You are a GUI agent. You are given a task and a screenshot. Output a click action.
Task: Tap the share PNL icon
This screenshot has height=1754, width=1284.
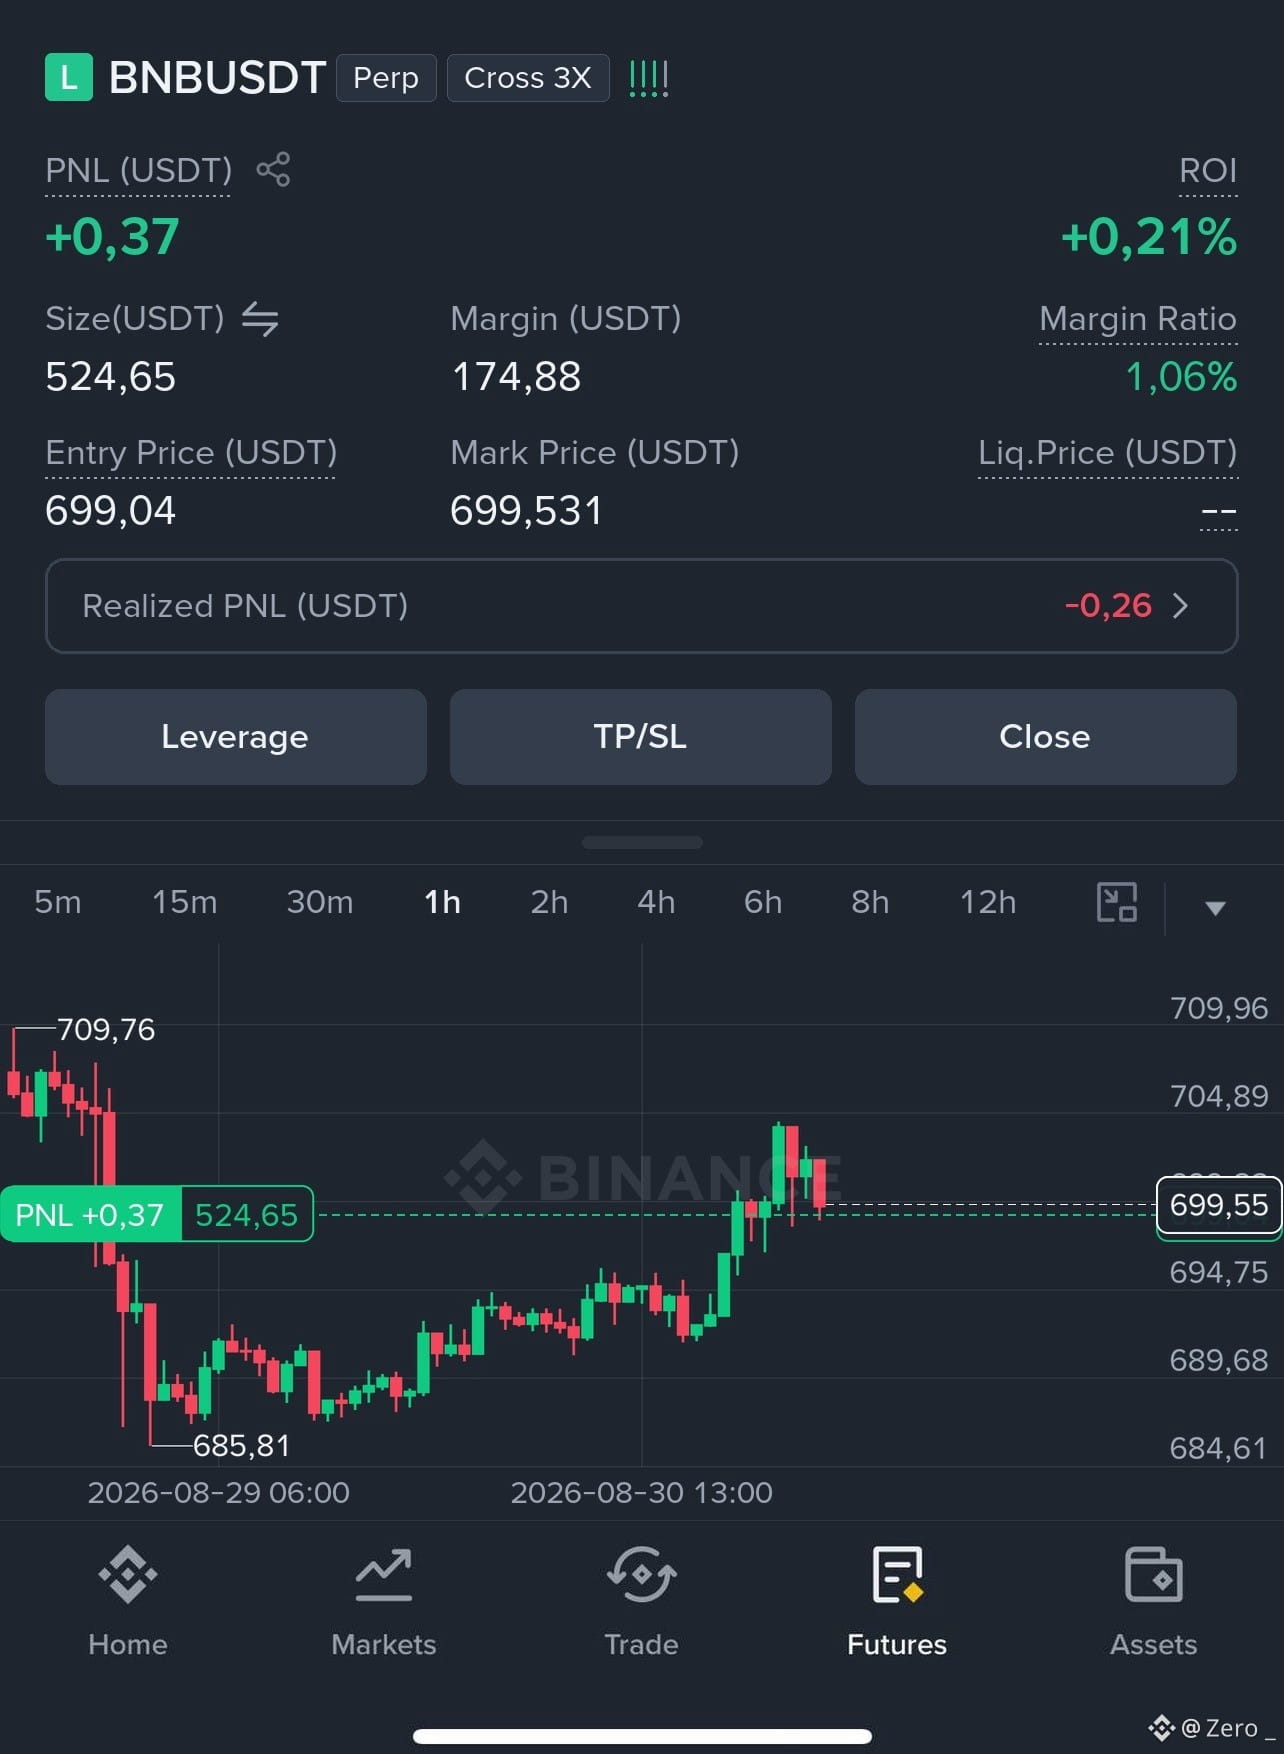(273, 169)
